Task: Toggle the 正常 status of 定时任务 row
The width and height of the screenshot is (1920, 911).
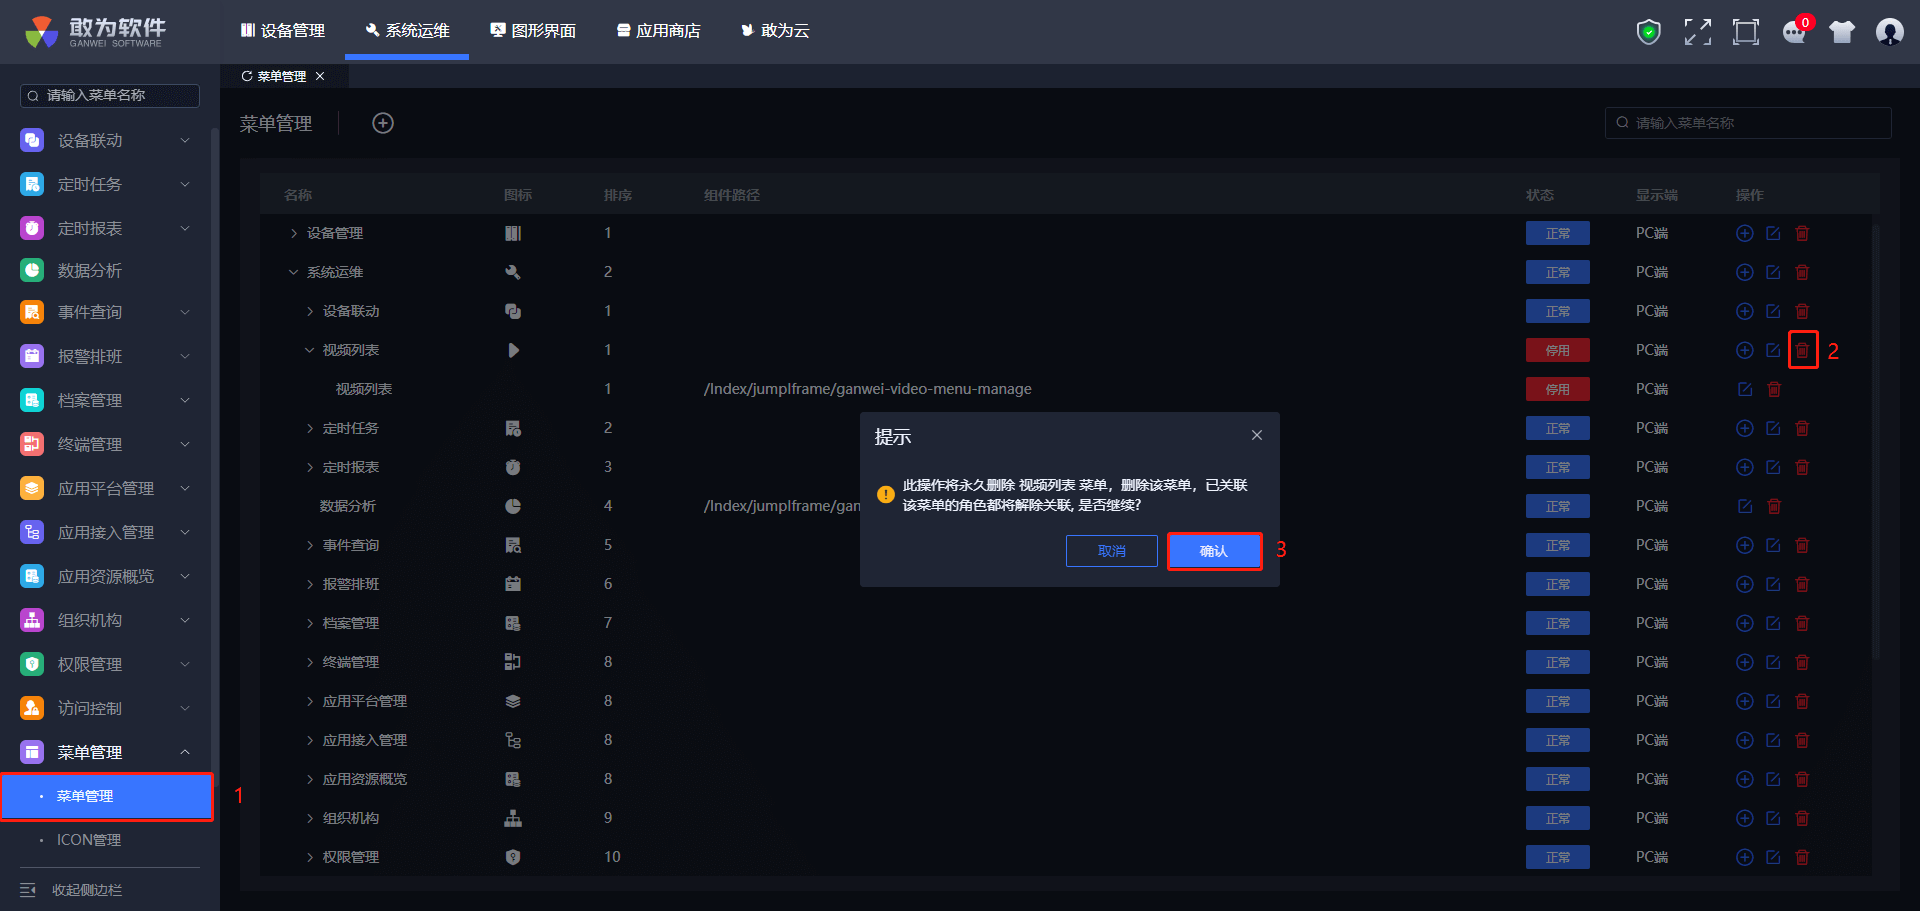Action: point(1557,428)
